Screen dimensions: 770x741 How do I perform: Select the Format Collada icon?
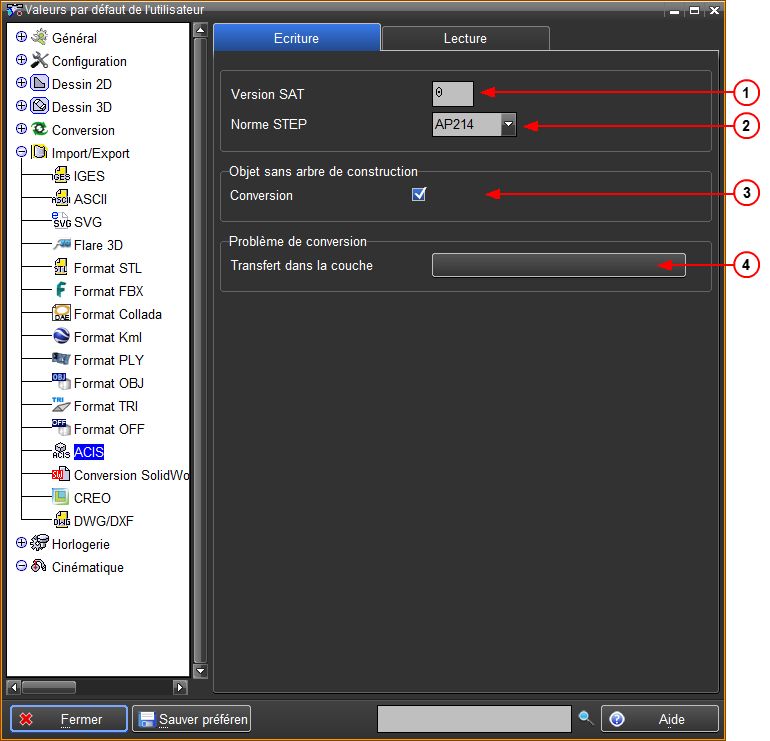coord(60,314)
